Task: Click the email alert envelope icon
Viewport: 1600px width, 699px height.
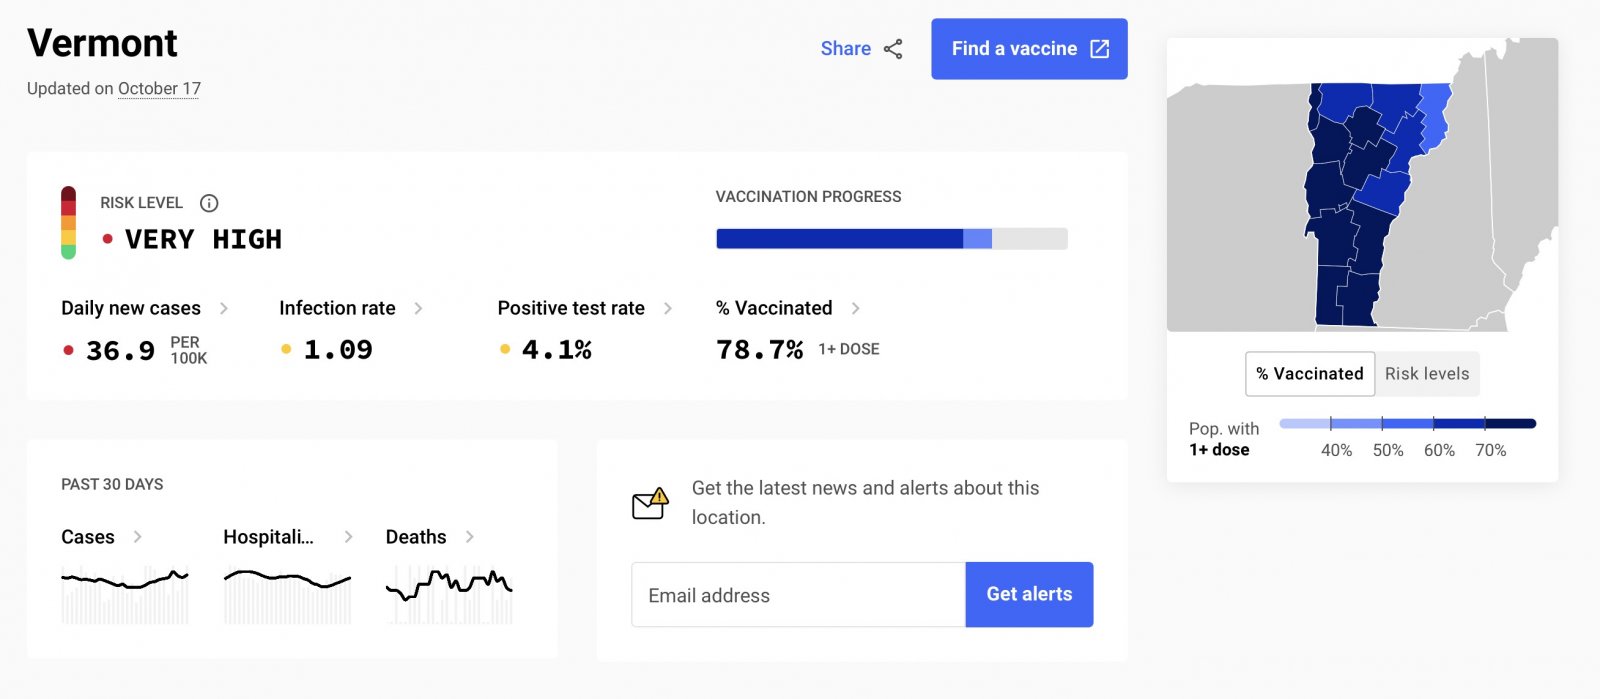Action: pos(650,503)
